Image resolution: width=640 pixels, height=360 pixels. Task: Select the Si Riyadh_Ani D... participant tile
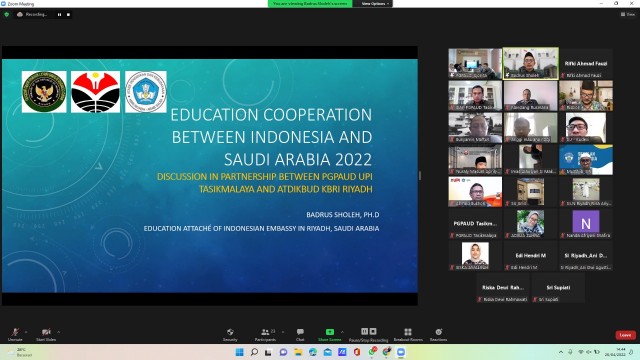coord(586,256)
